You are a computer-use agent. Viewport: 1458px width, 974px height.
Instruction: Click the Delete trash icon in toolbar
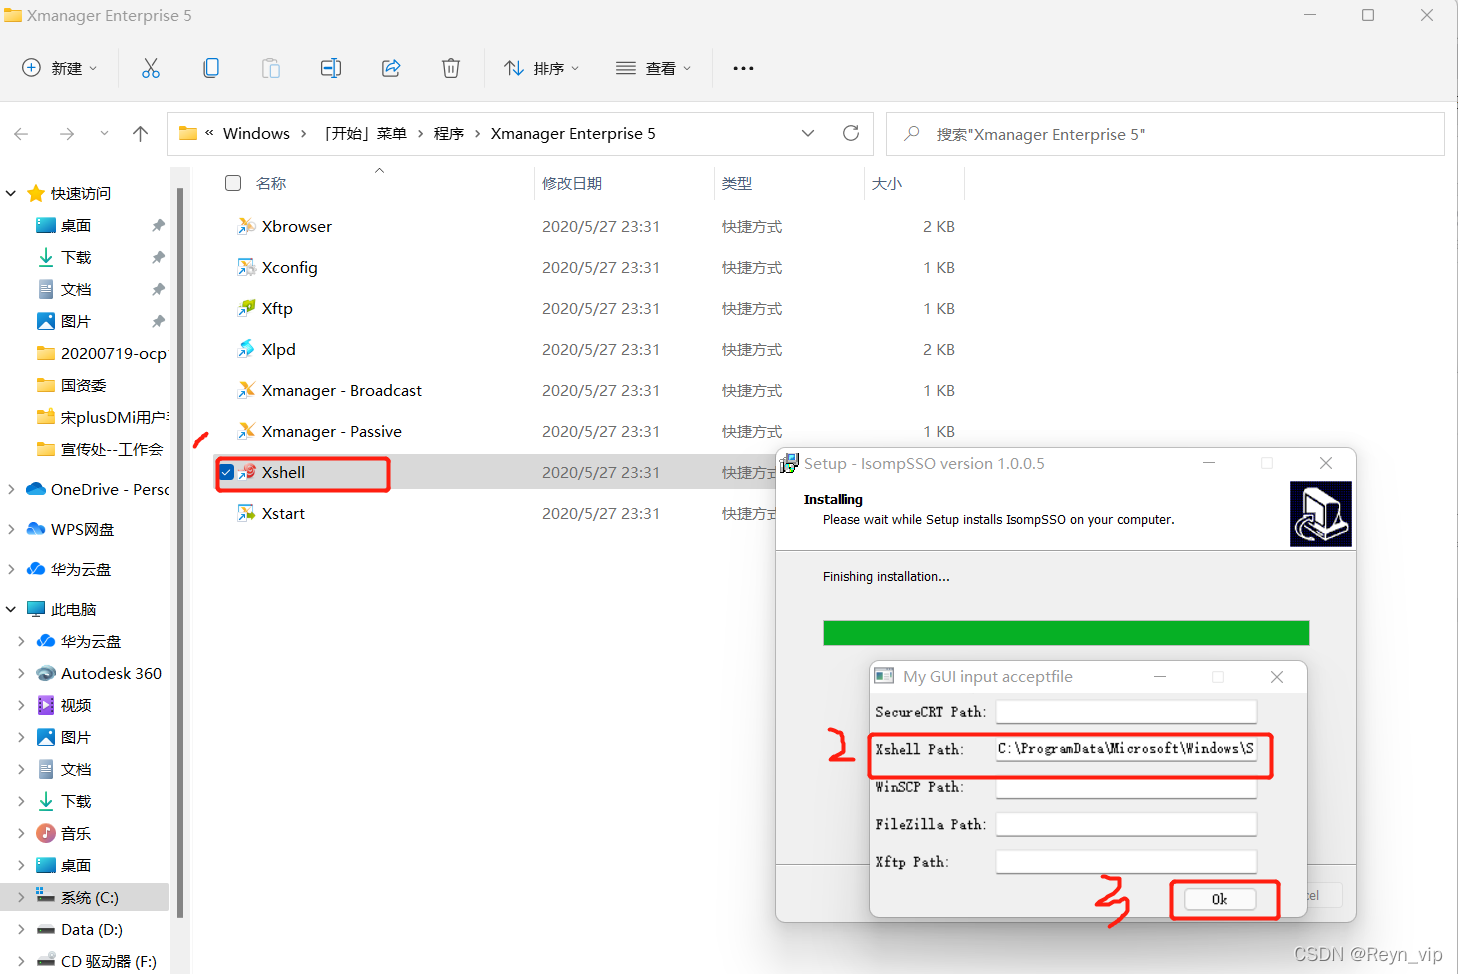click(x=451, y=68)
